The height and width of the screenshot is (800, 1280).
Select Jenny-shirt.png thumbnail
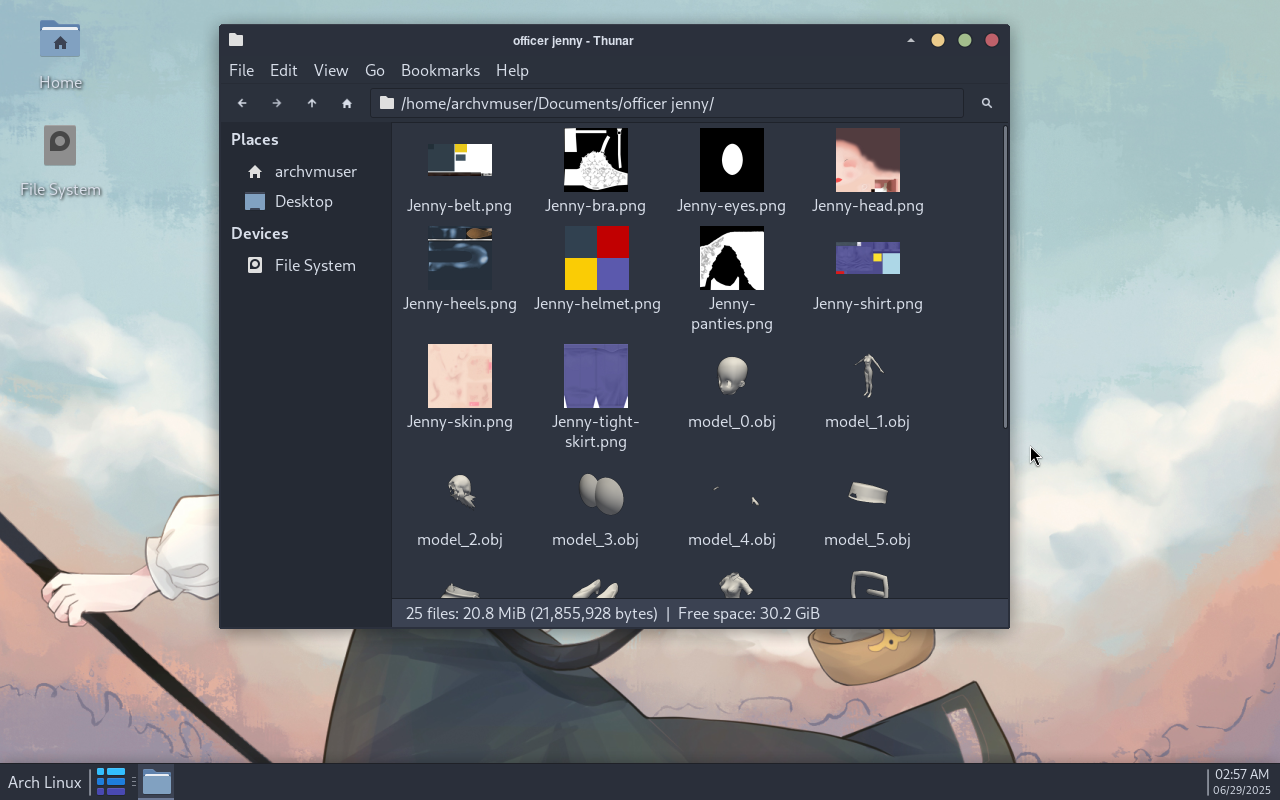pyautogui.click(x=868, y=258)
